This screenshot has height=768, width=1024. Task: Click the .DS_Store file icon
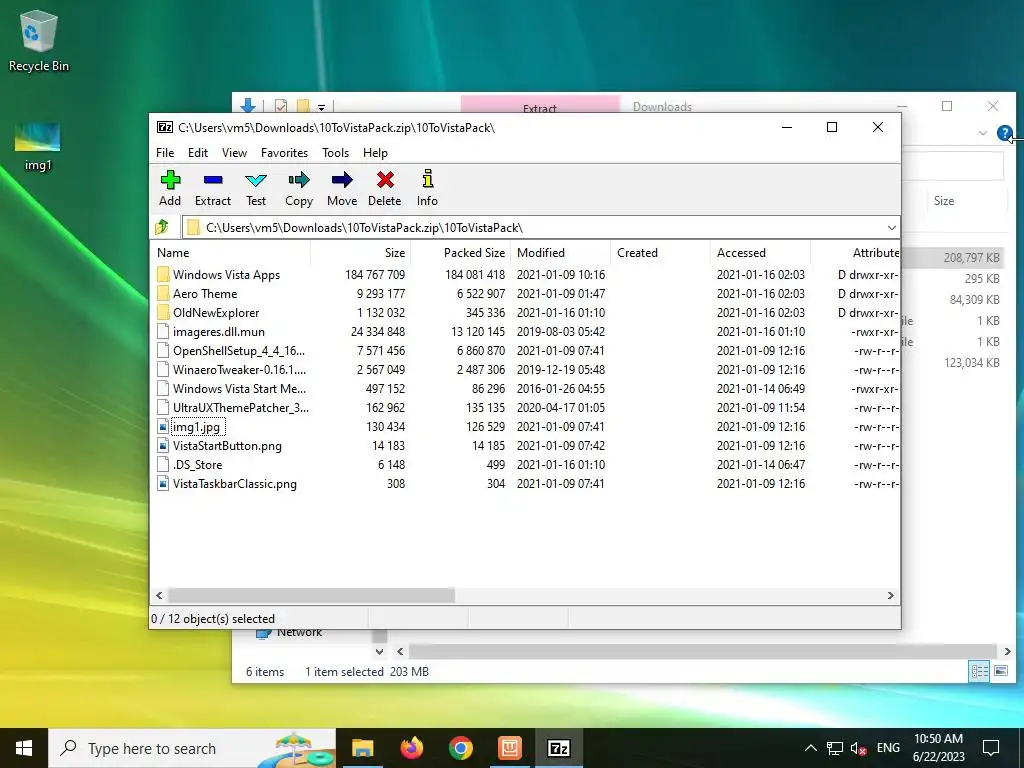(163, 464)
